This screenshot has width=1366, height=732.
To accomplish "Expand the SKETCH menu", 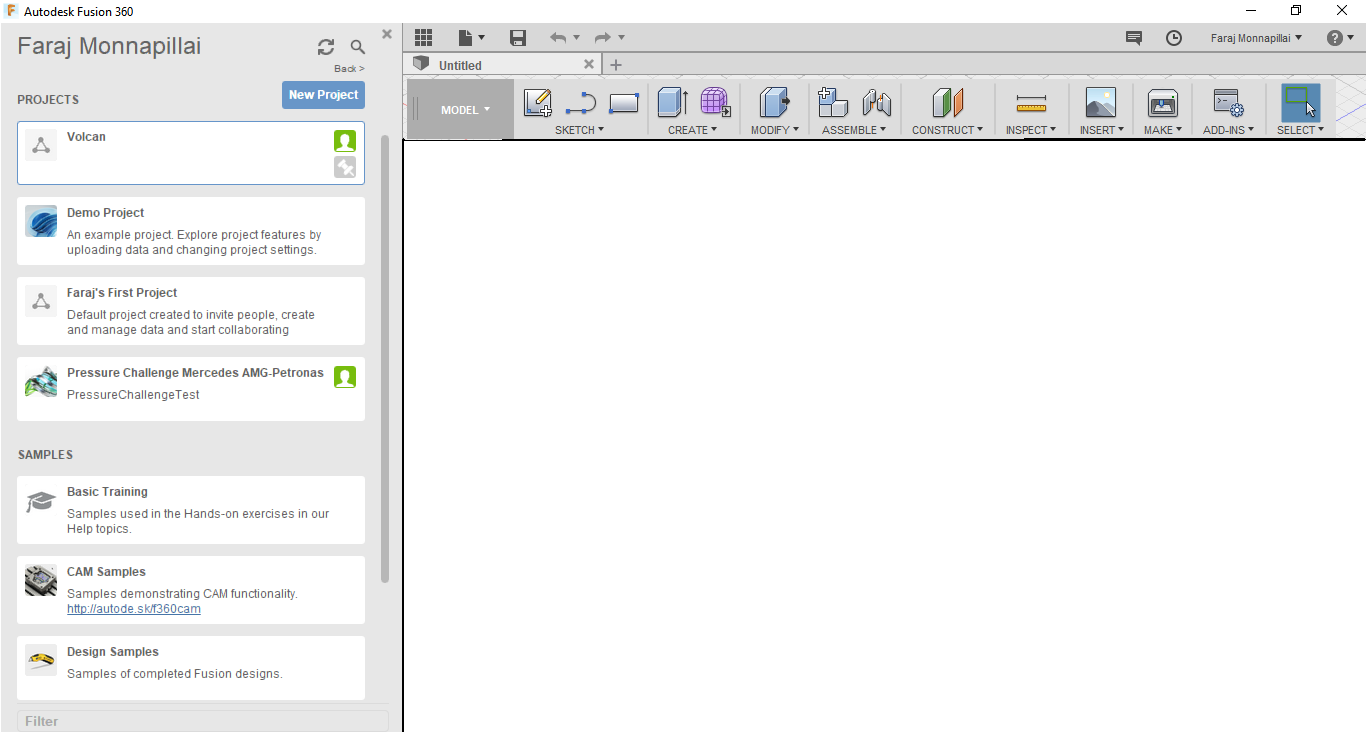I will click(x=579, y=130).
